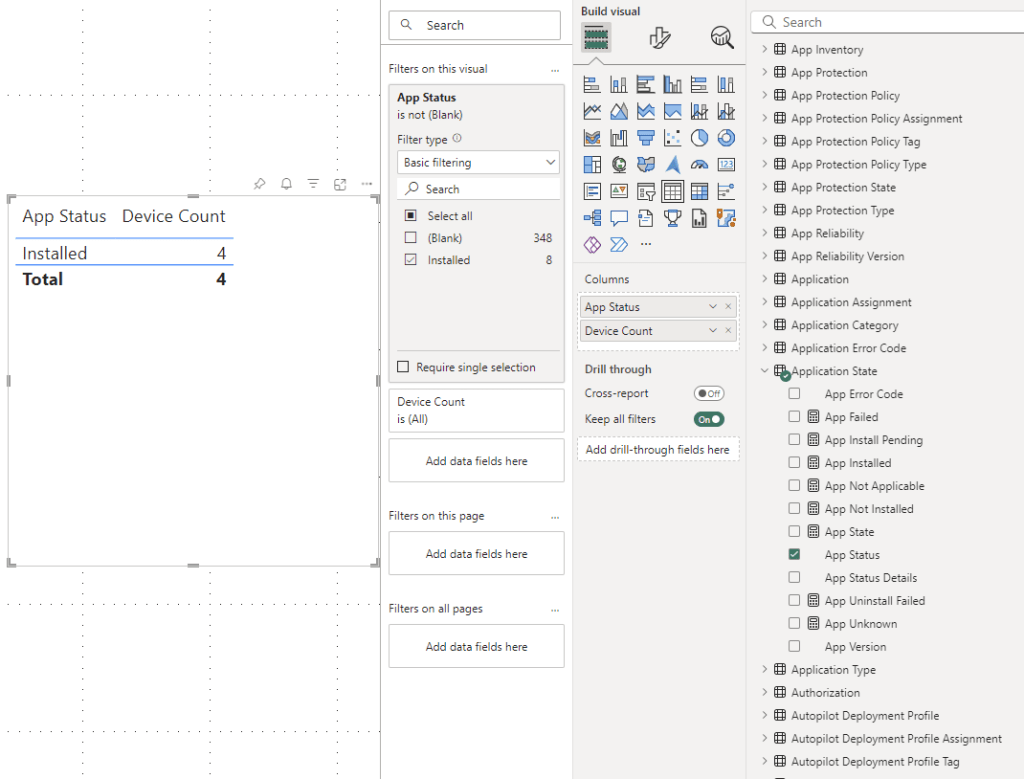This screenshot has width=1024, height=779.
Task: Select the pie chart visual
Action: [699, 138]
